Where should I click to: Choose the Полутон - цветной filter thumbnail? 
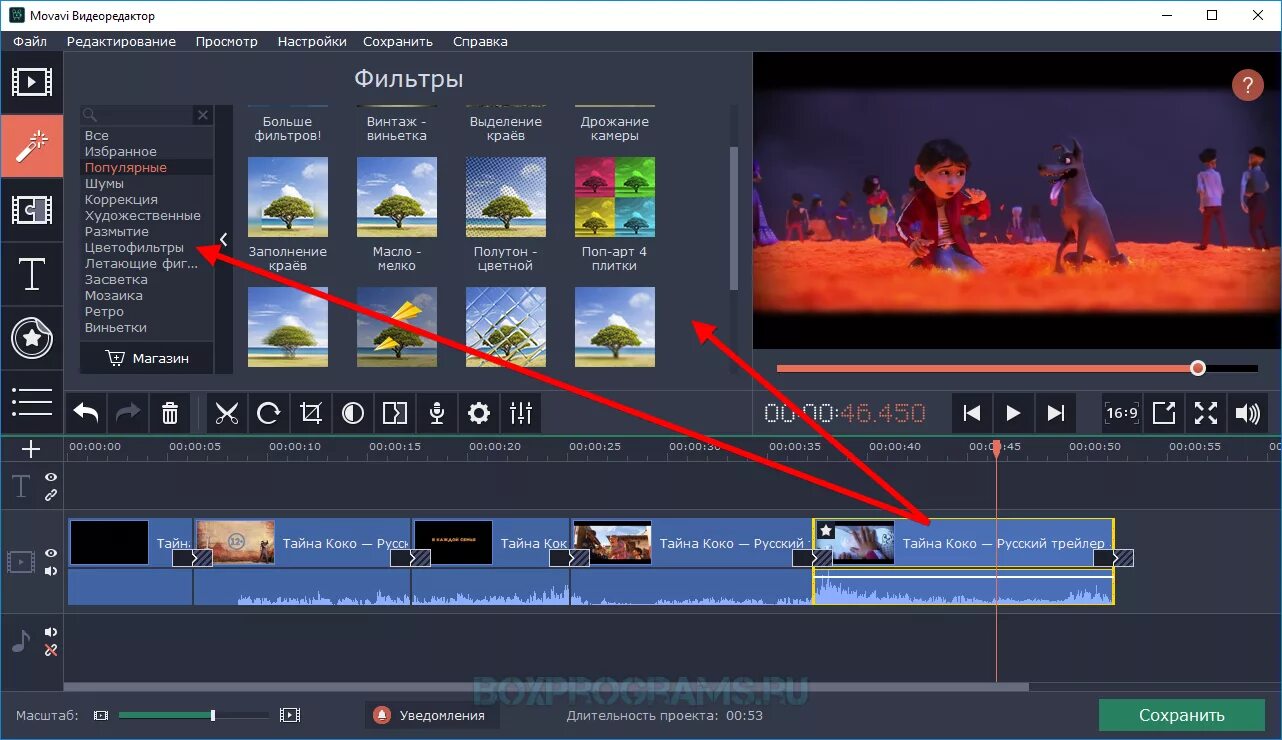(x=506, y=197)
